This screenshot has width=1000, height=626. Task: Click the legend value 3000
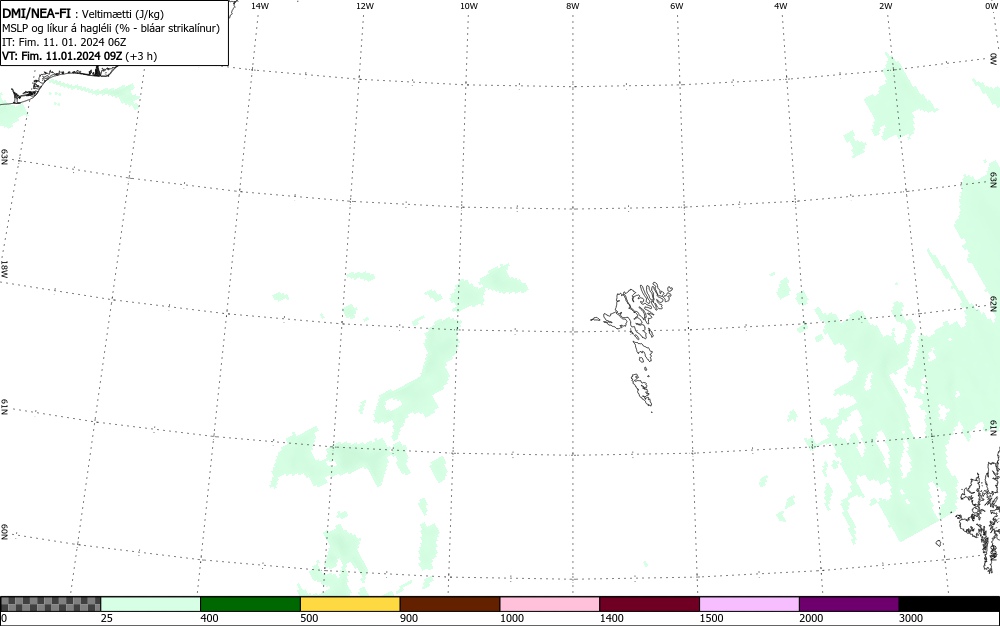[x=911, y=618]
